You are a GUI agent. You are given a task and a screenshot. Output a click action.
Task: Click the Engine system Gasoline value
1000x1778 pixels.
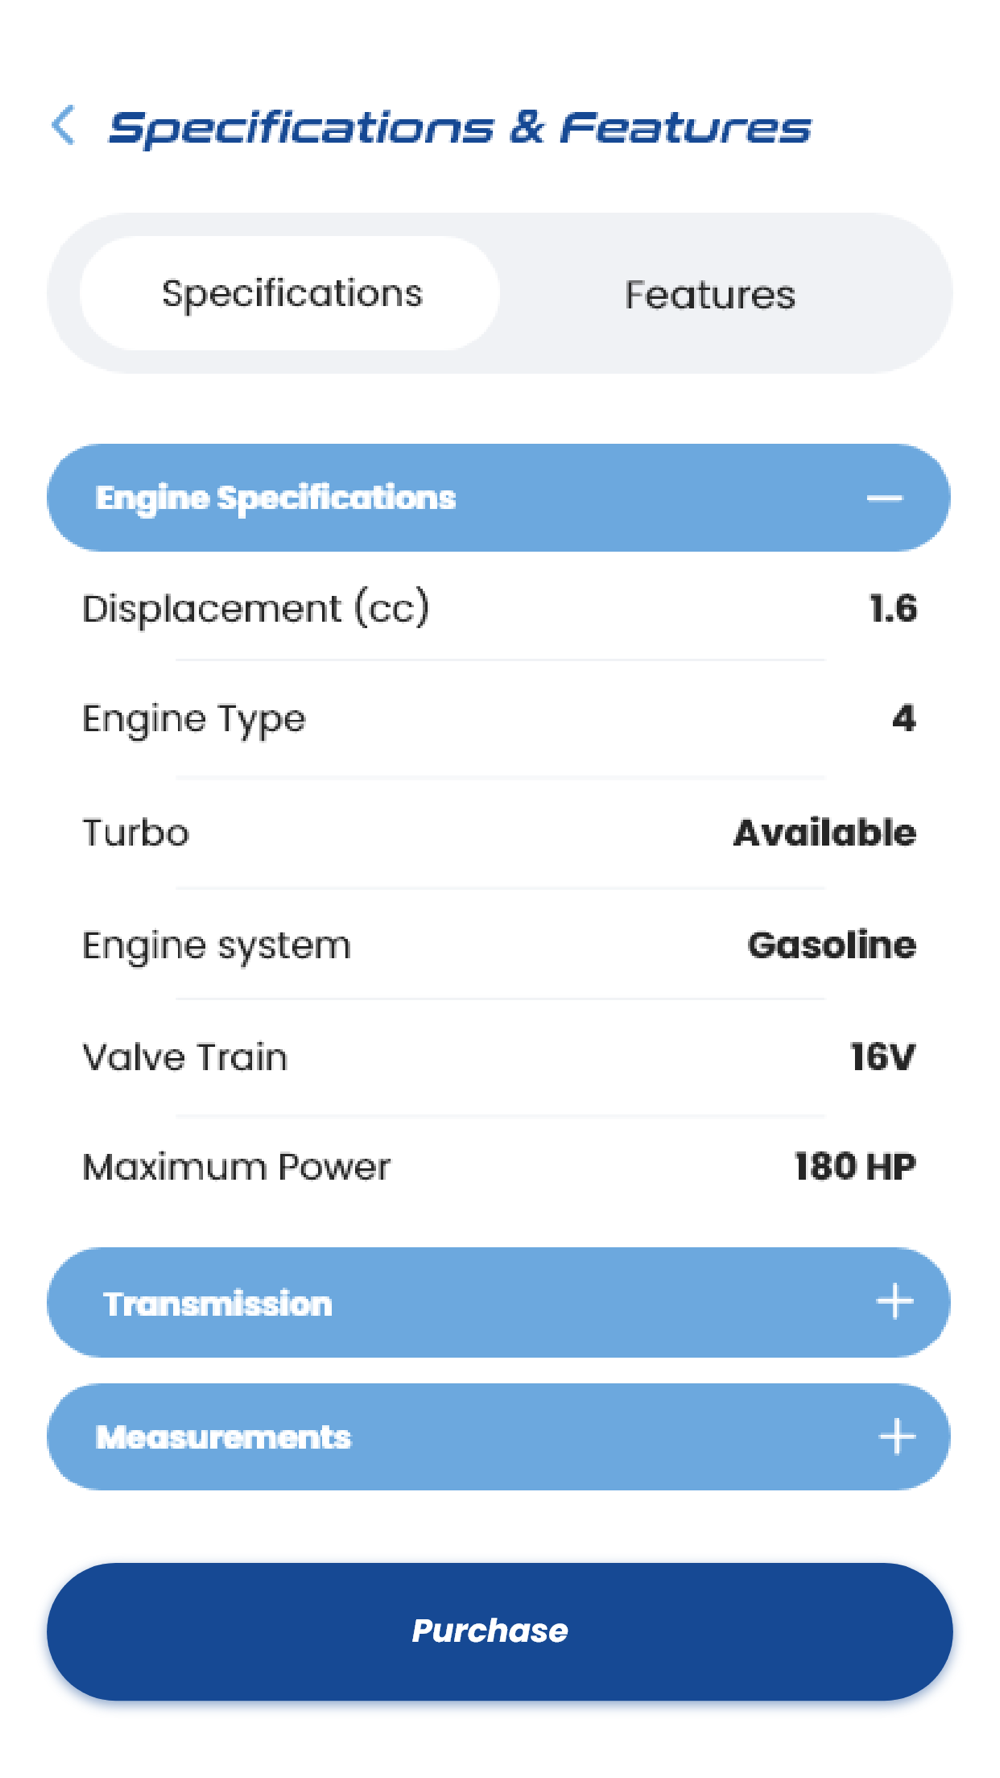point(832,945)
